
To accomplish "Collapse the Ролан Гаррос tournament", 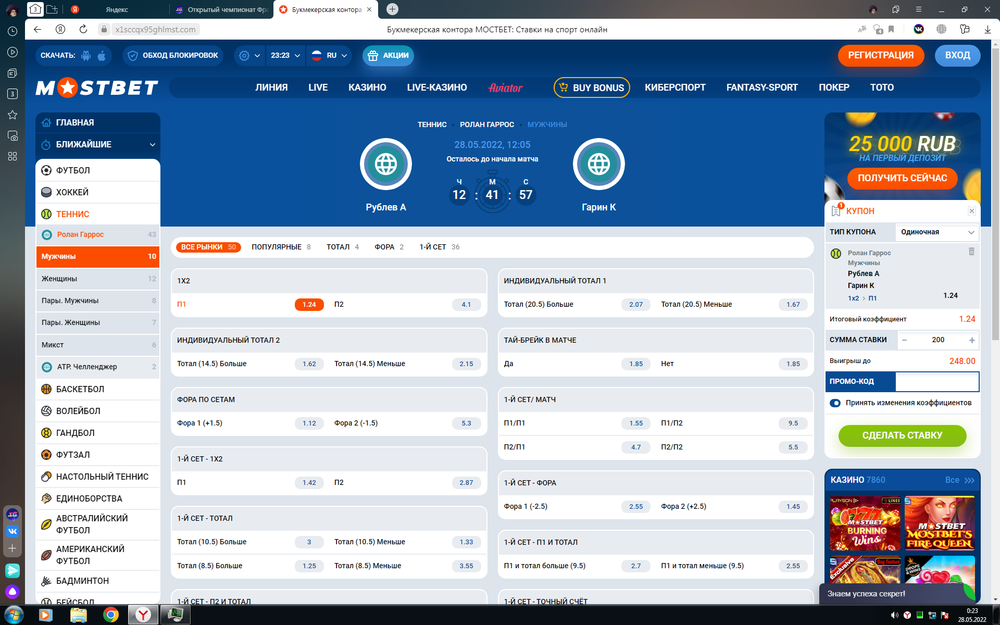I will [x=98, y=235].
